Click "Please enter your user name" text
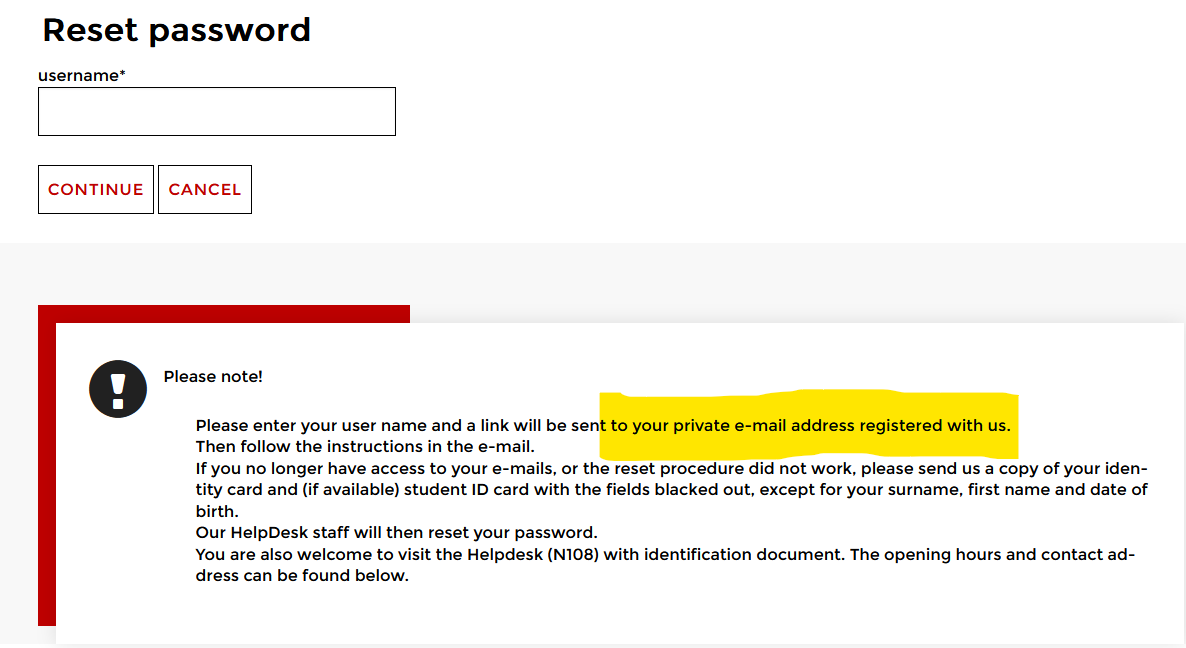Image resolution: width=1186 pixels, height=648 pixels. coord(300,426)
